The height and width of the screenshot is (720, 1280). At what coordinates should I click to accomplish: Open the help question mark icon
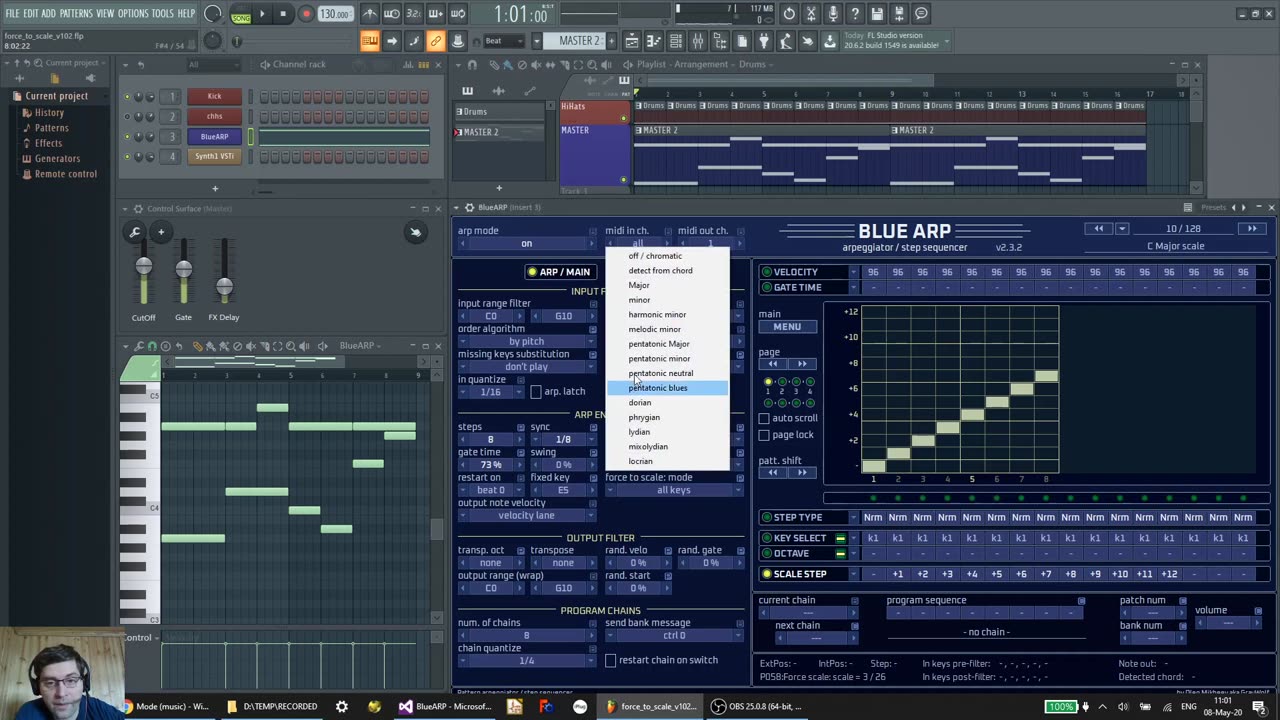tap(855, 14)
